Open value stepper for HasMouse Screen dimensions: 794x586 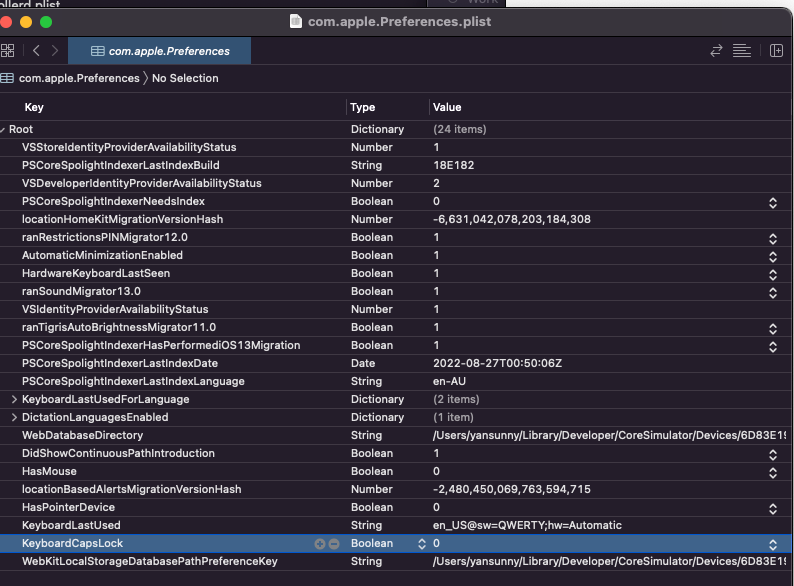tap(773, 473)
